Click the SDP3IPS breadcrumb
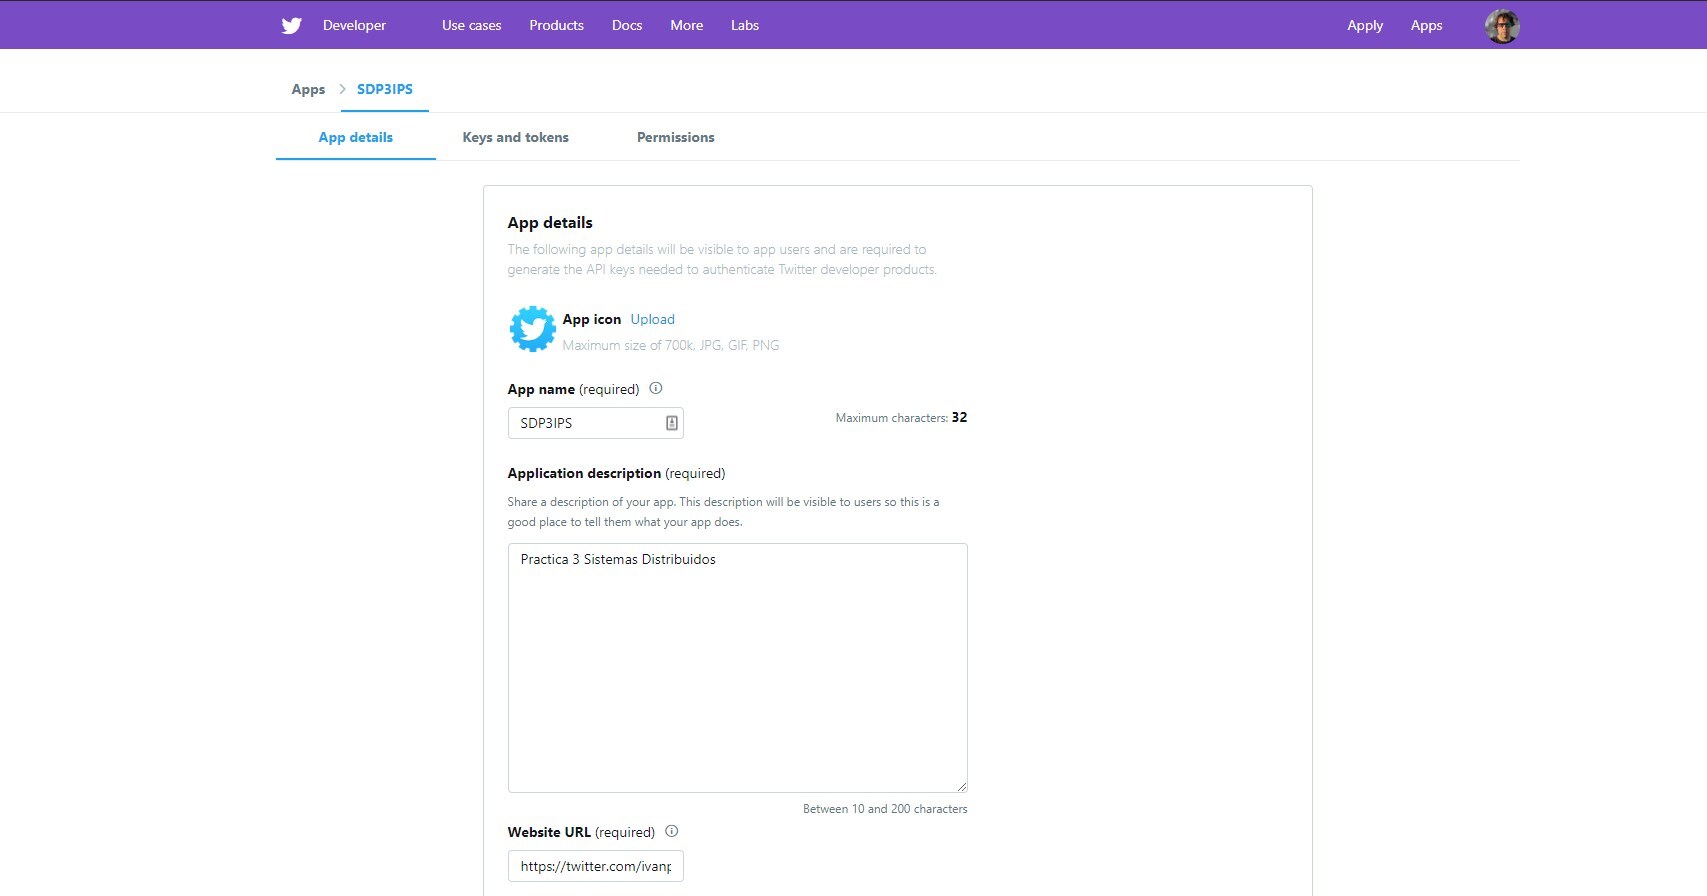Image resolution: width=1707 pixels, height=896 pixels. coord(385,89)
